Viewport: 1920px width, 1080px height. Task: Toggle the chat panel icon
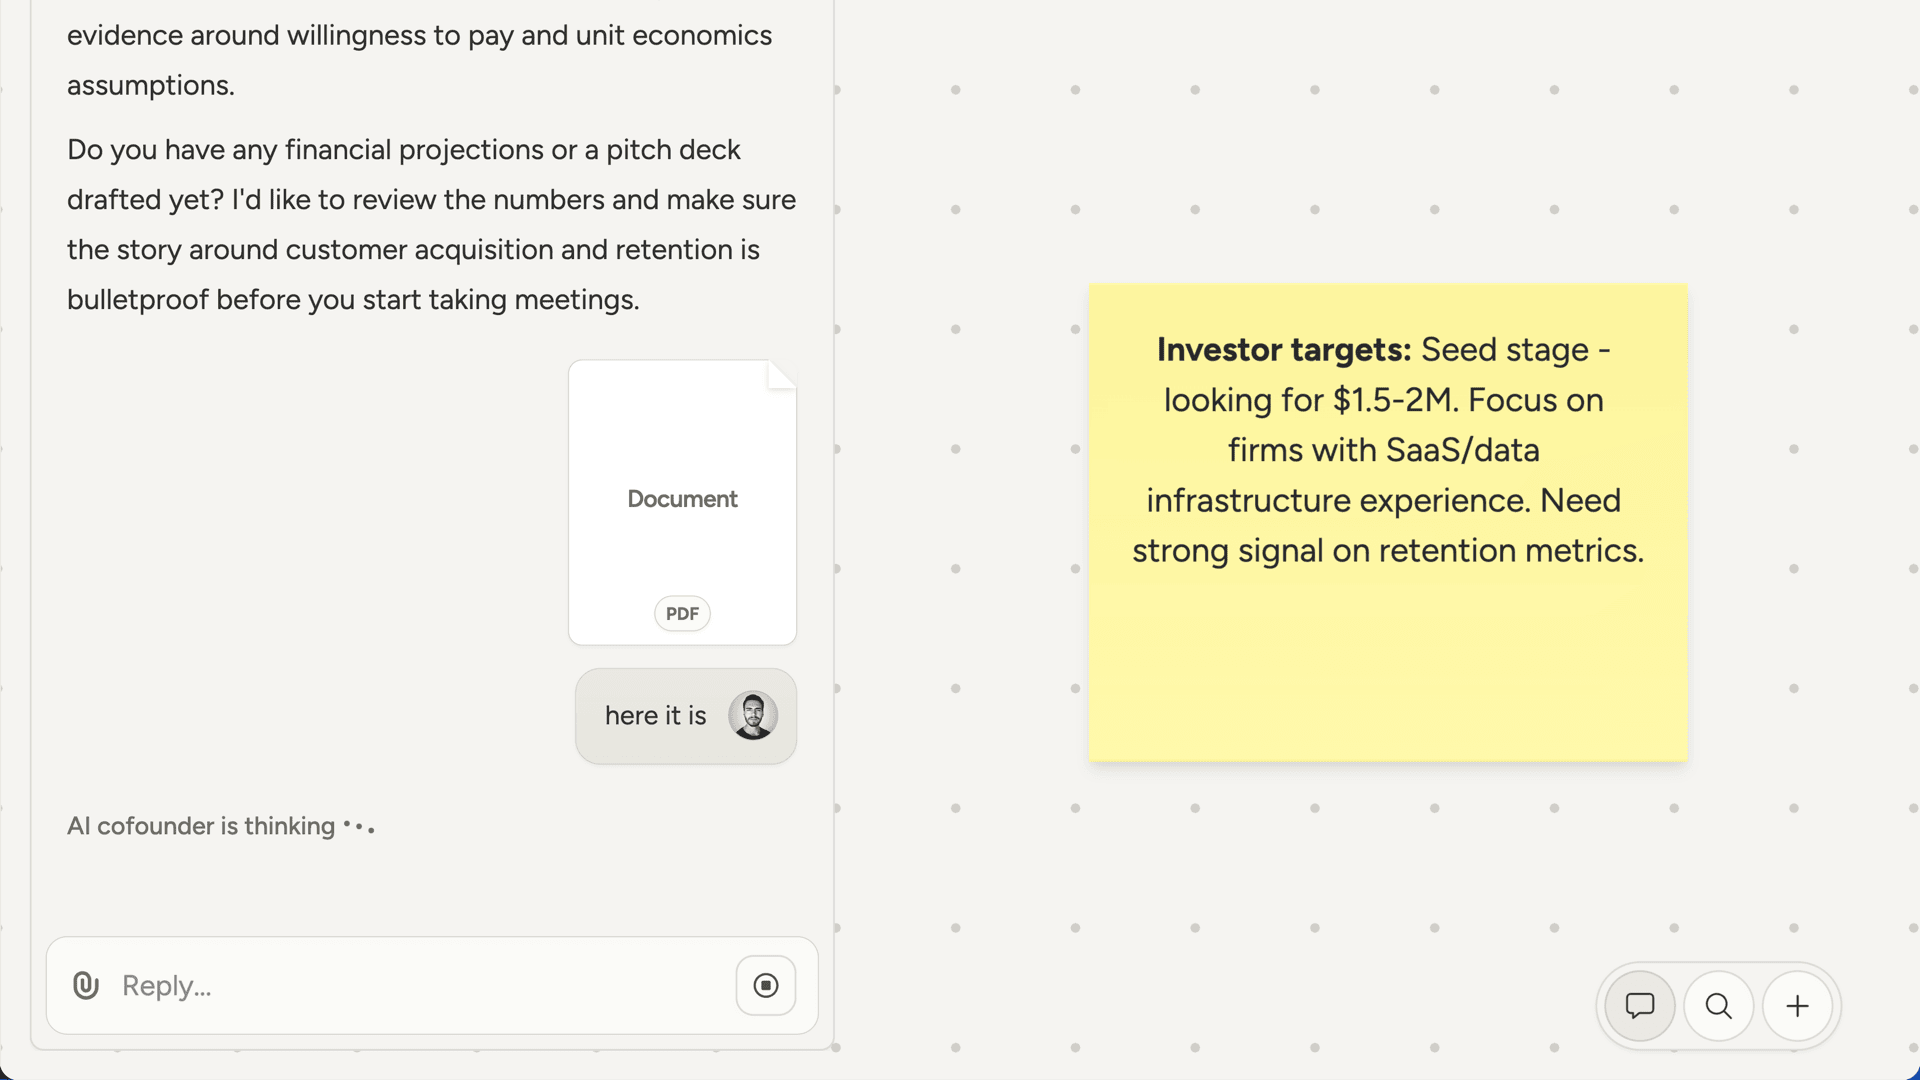(1640, 1005)
